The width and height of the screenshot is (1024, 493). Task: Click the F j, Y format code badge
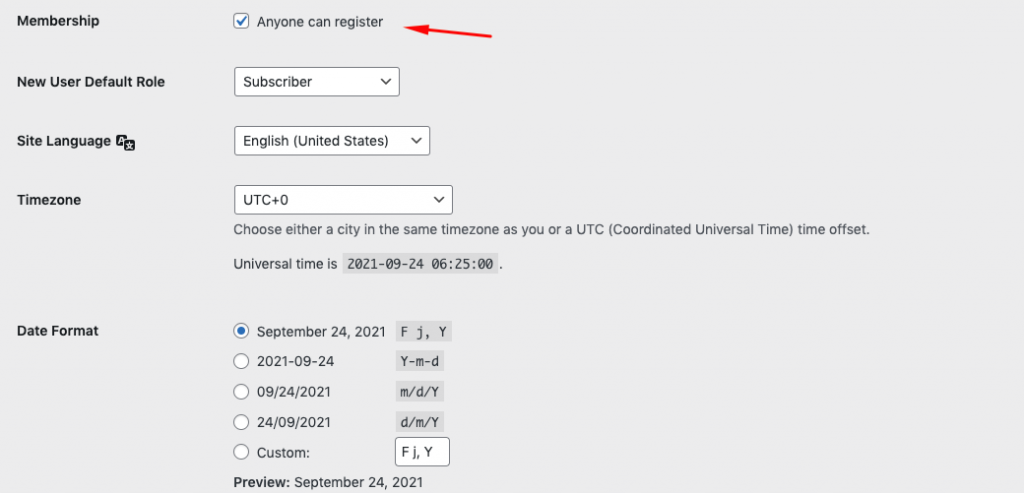pyautogui.click(x=424, y=331)
